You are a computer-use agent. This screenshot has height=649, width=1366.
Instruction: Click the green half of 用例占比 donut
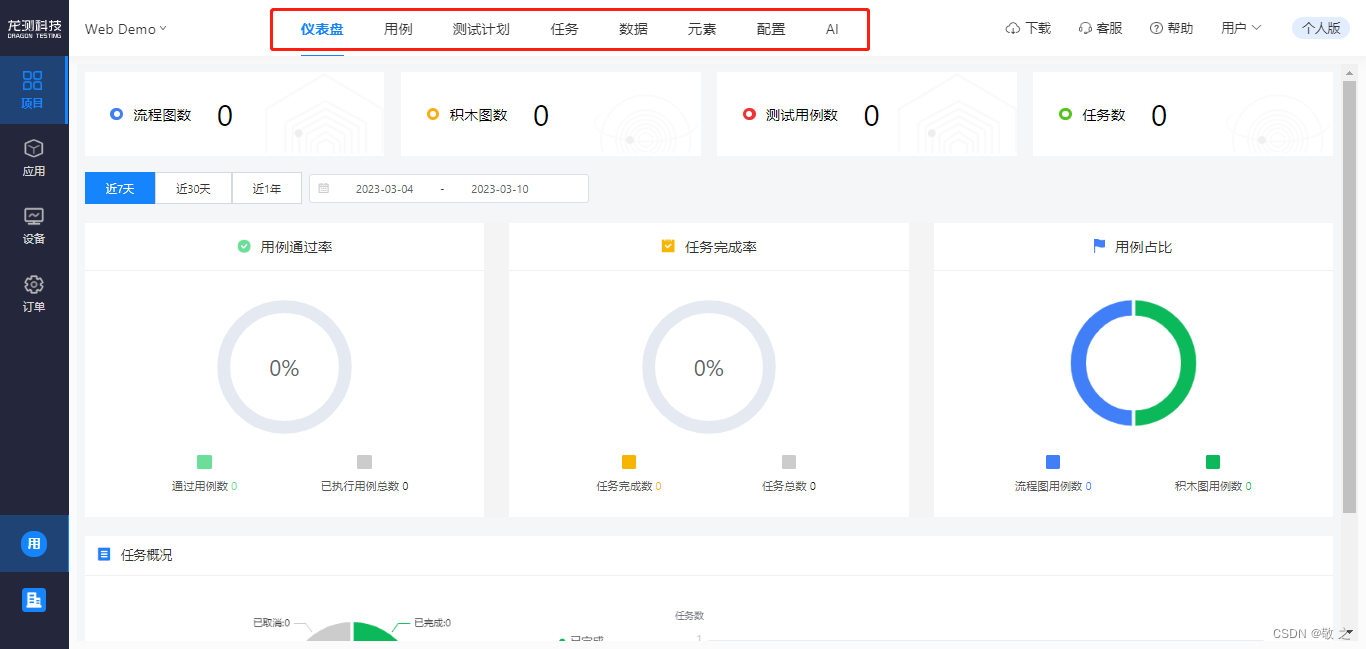(x=1189, y=363)
